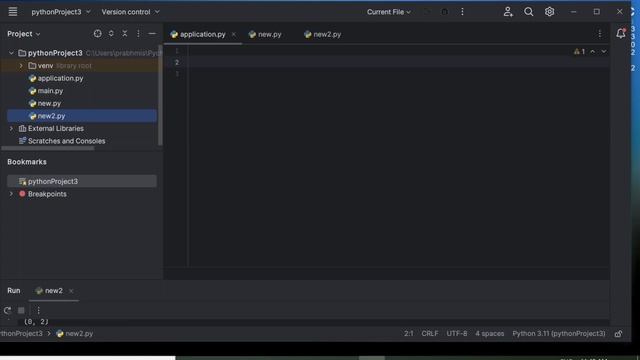640x360 pixels.
Task: Open the main hamburger menu
Action: click(x=13, y=12)
